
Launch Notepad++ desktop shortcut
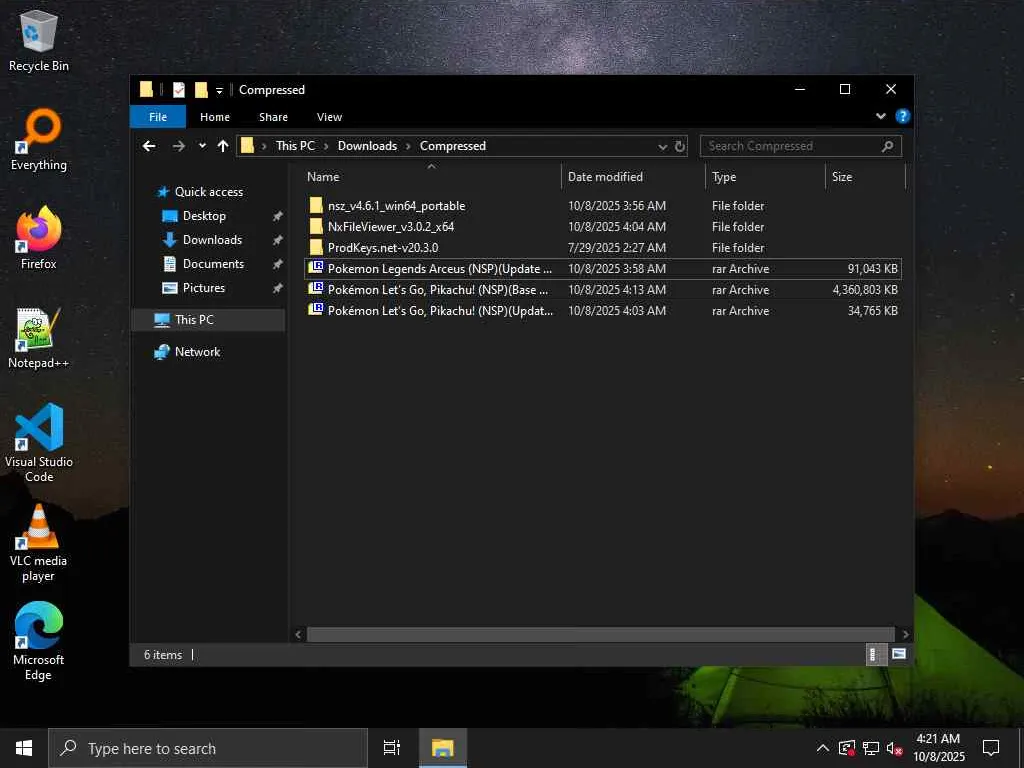[39, 338]
